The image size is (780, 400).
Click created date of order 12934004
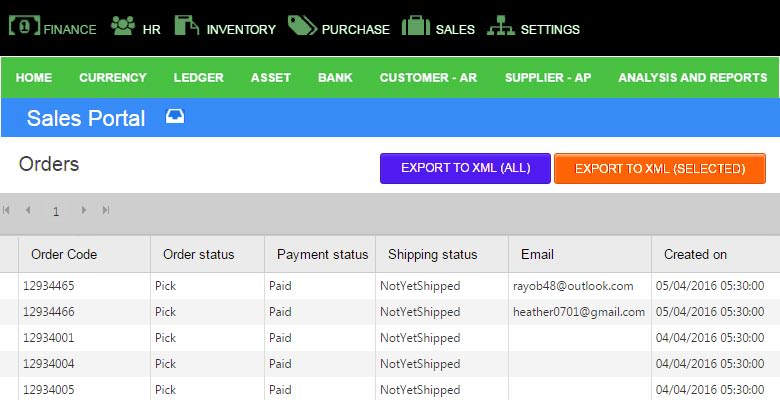[x=710, y=364]
